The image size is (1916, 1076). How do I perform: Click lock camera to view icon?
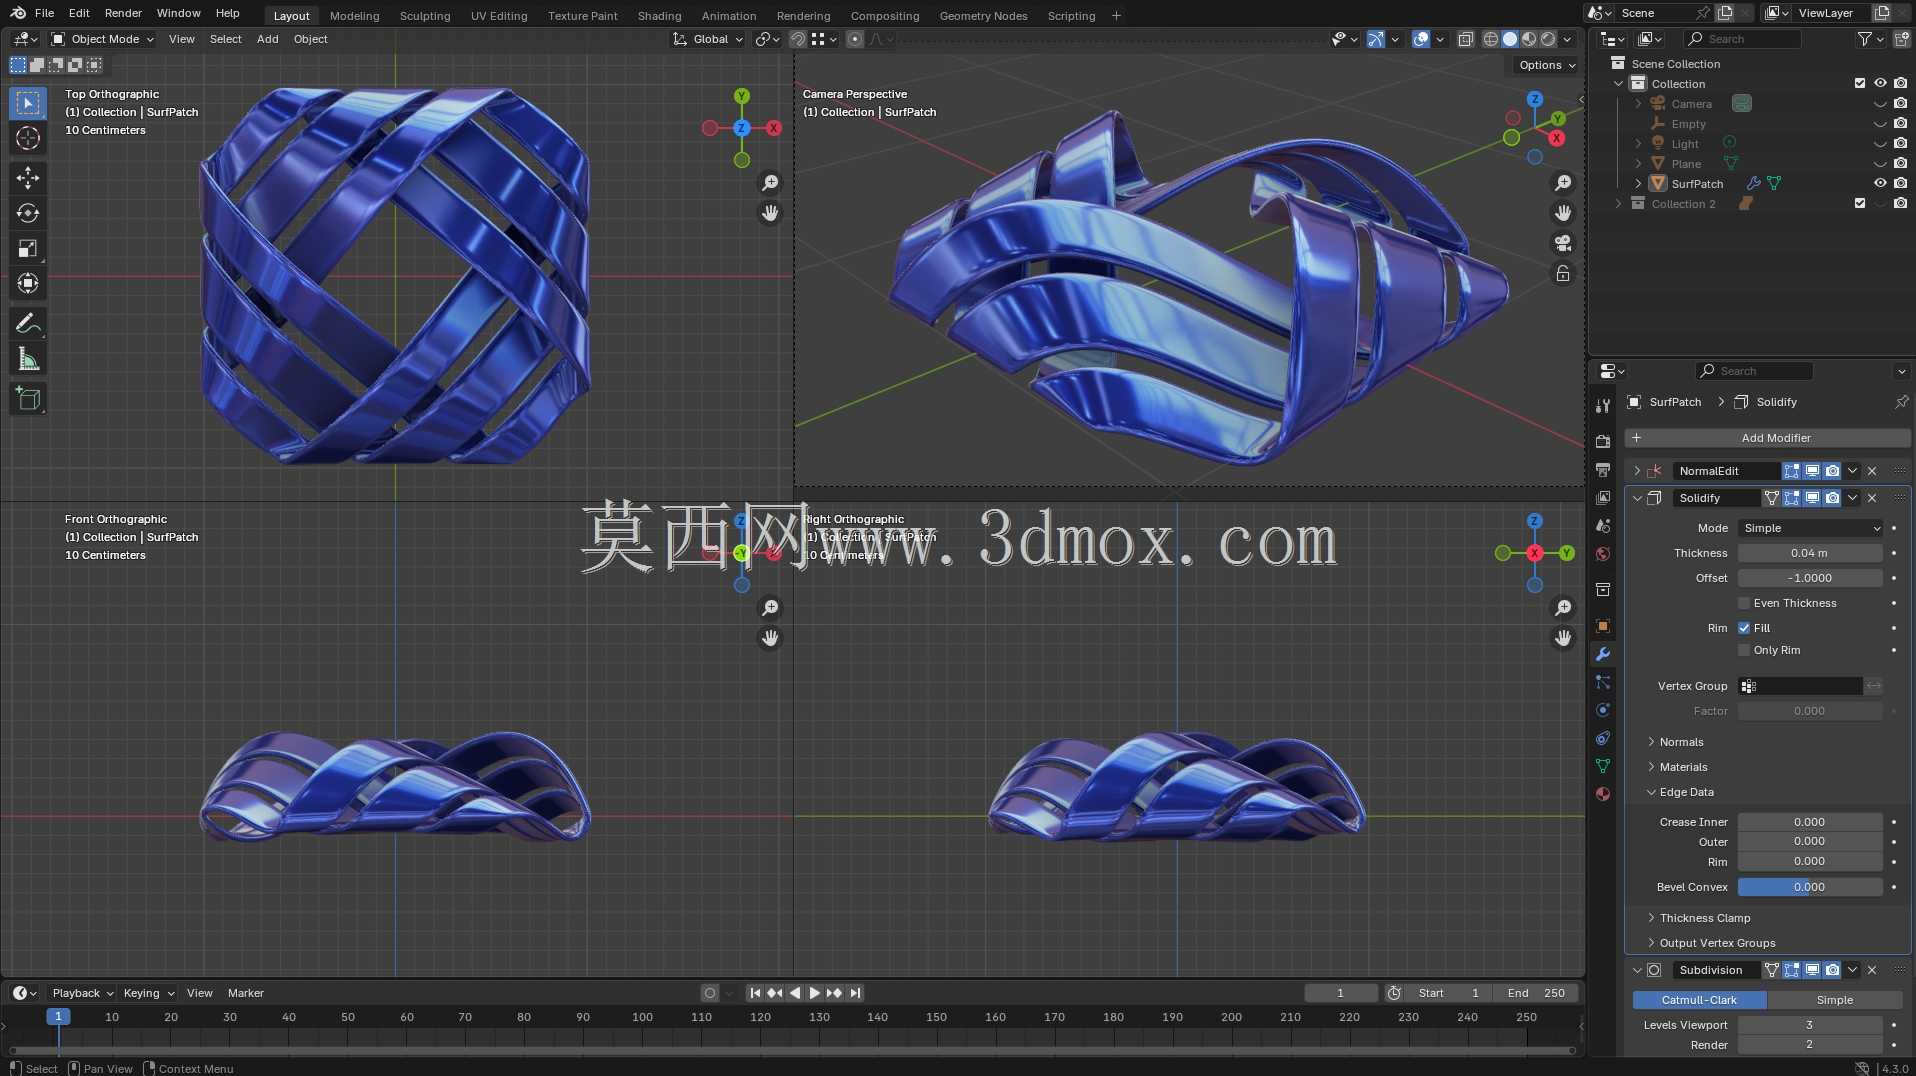pos(1563,273)
